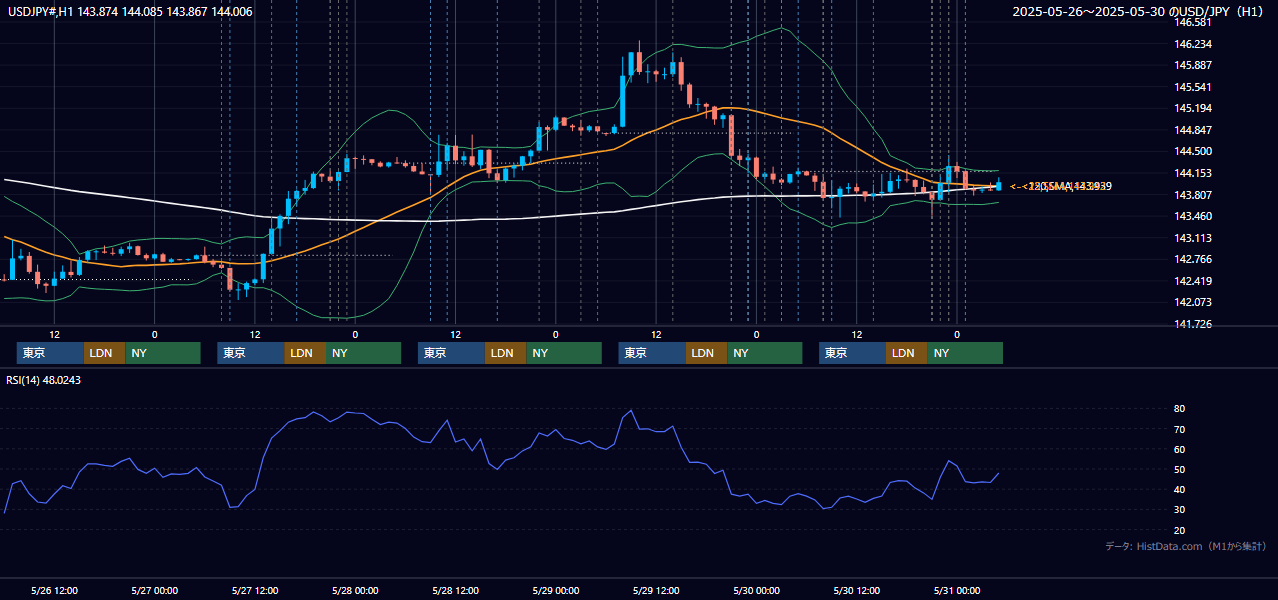Select the 146.234 price axis label
The width and height of the screenshot is (1278, 600).
coord(1193,44)
